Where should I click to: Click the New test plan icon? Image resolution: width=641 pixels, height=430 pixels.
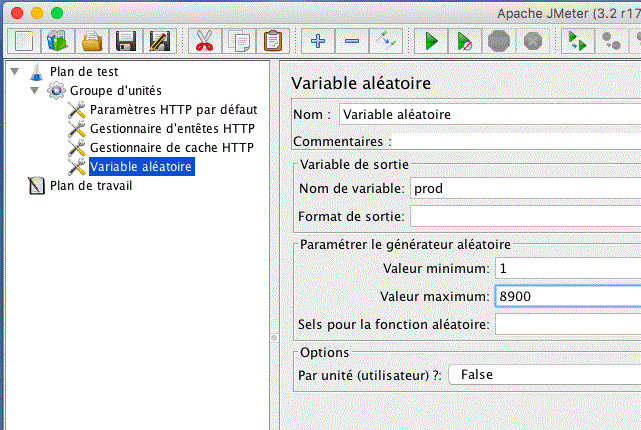[x=24, y=41]
